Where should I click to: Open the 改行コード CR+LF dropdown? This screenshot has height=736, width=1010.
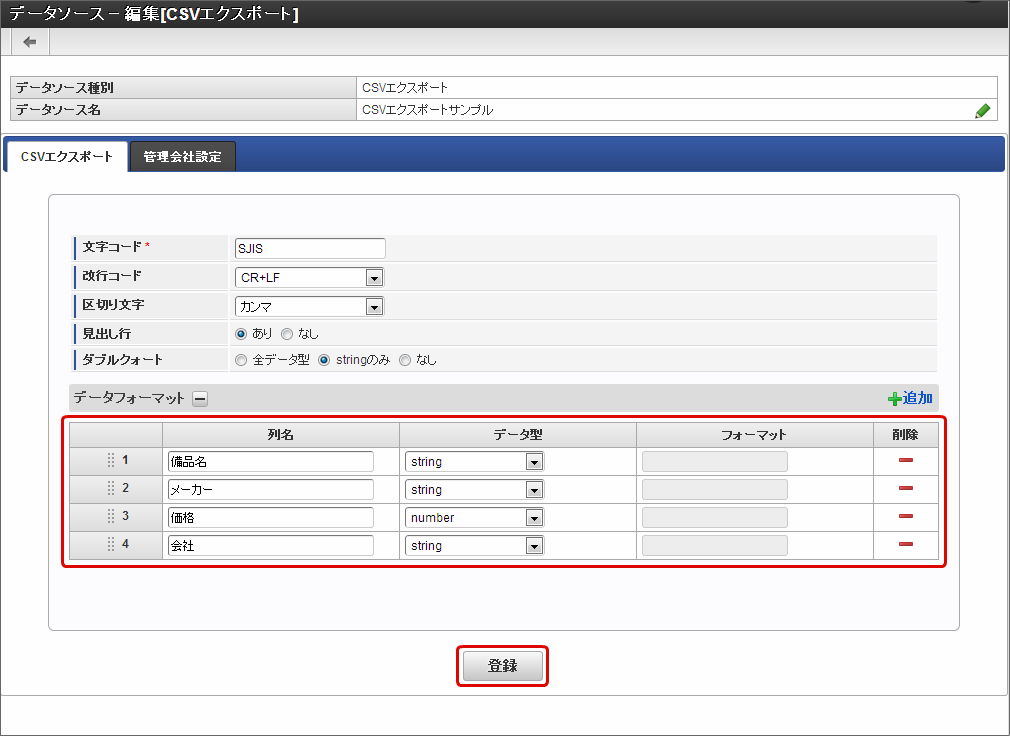click(x=310, y=278)
